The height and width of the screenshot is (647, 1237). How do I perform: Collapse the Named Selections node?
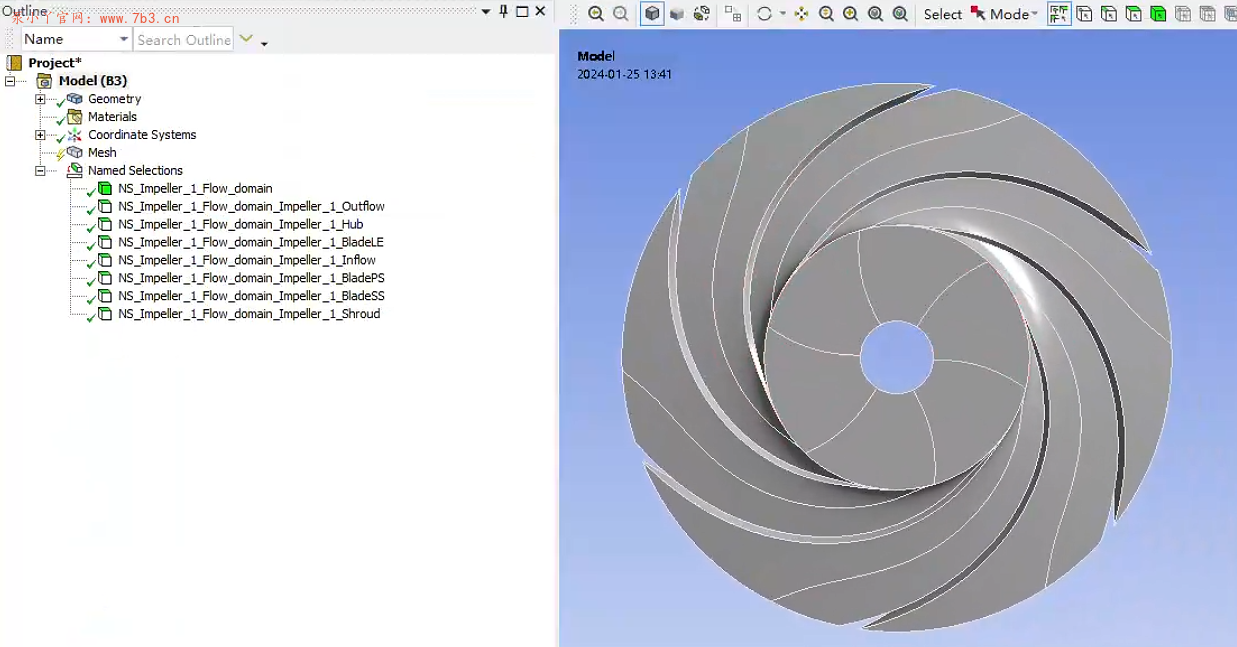click(40, 171)
